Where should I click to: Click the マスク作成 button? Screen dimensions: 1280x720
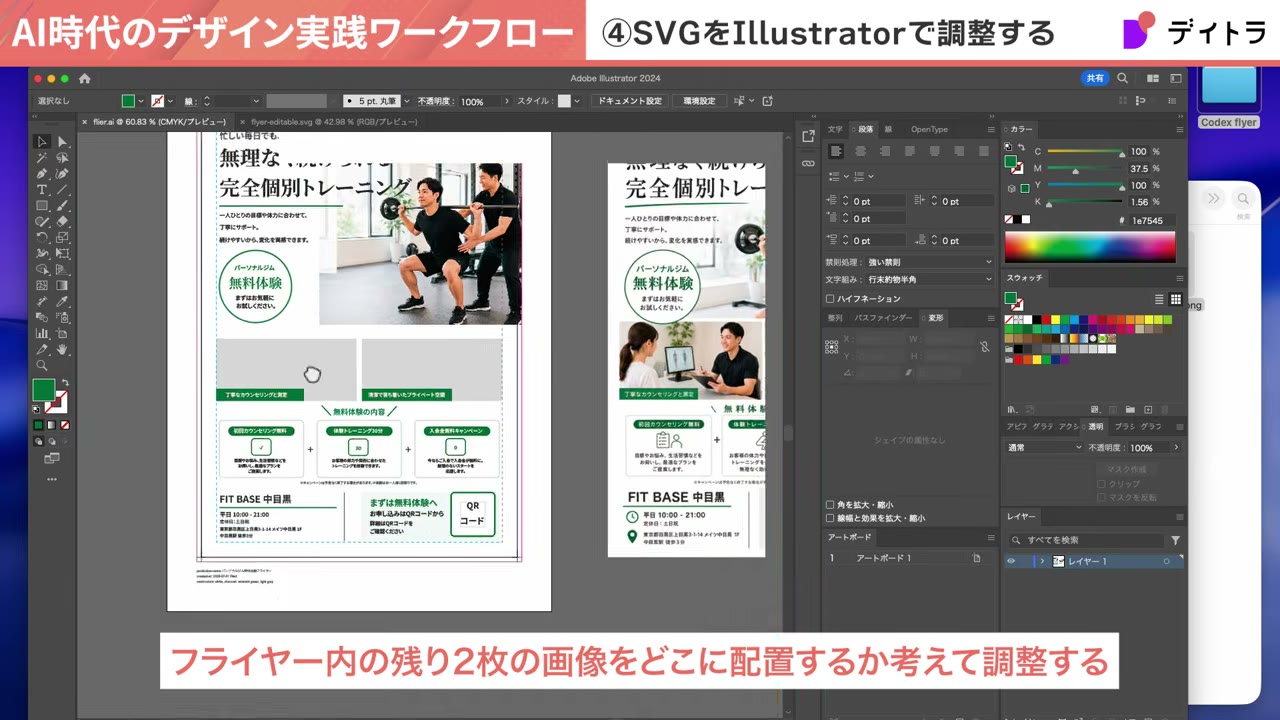click(x=1127, y=470)
